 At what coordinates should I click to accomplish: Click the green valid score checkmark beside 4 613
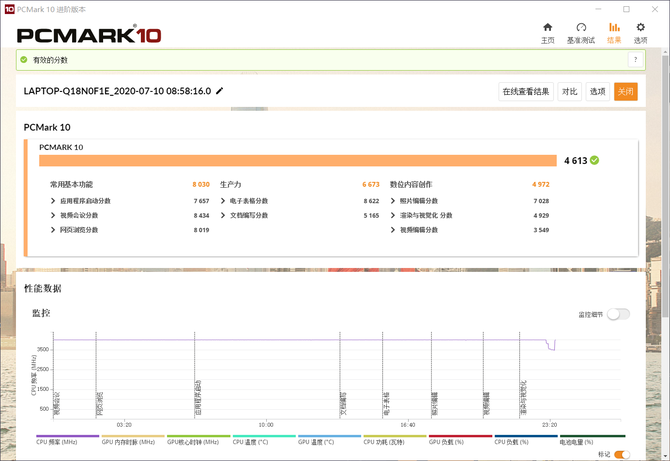(x=595, y=160)
